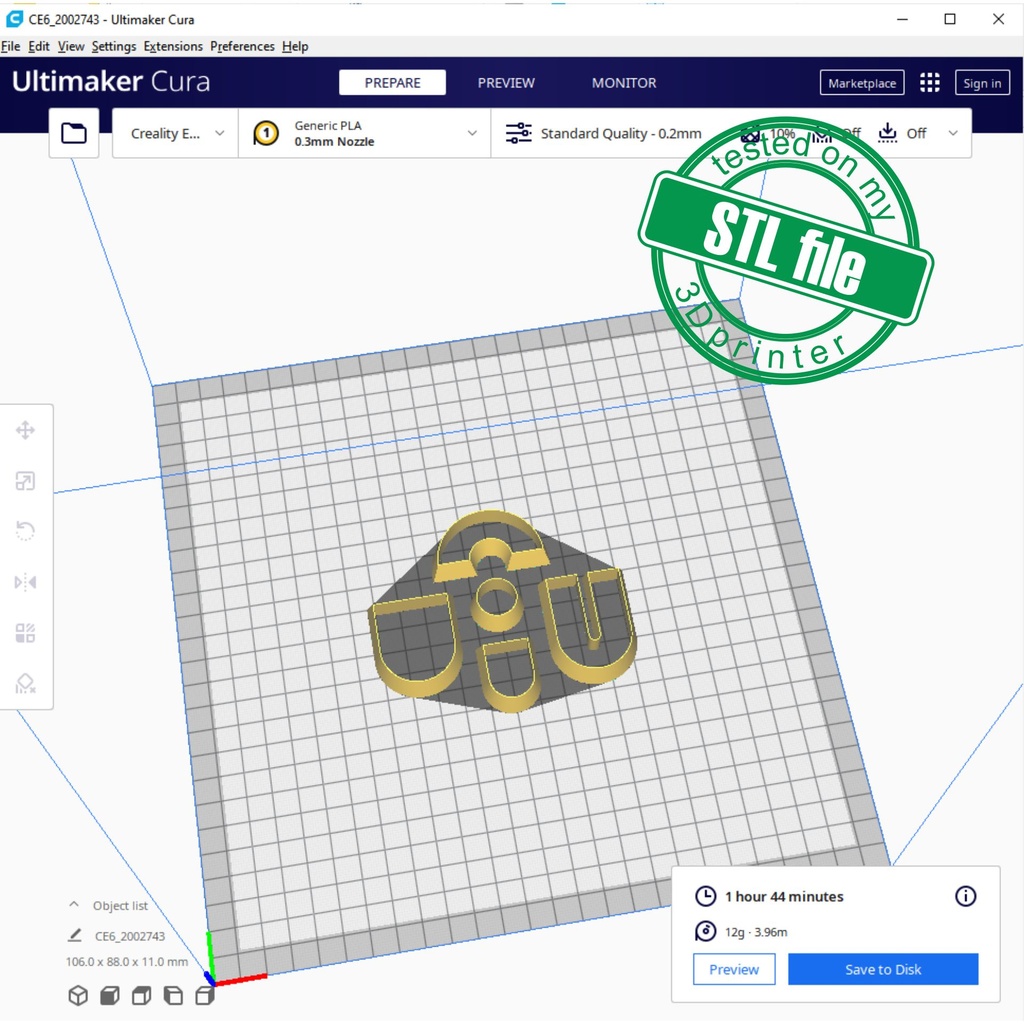Click the Sign in button
The height and width of the screenshot is (1024, 1024).
point(982,83)
